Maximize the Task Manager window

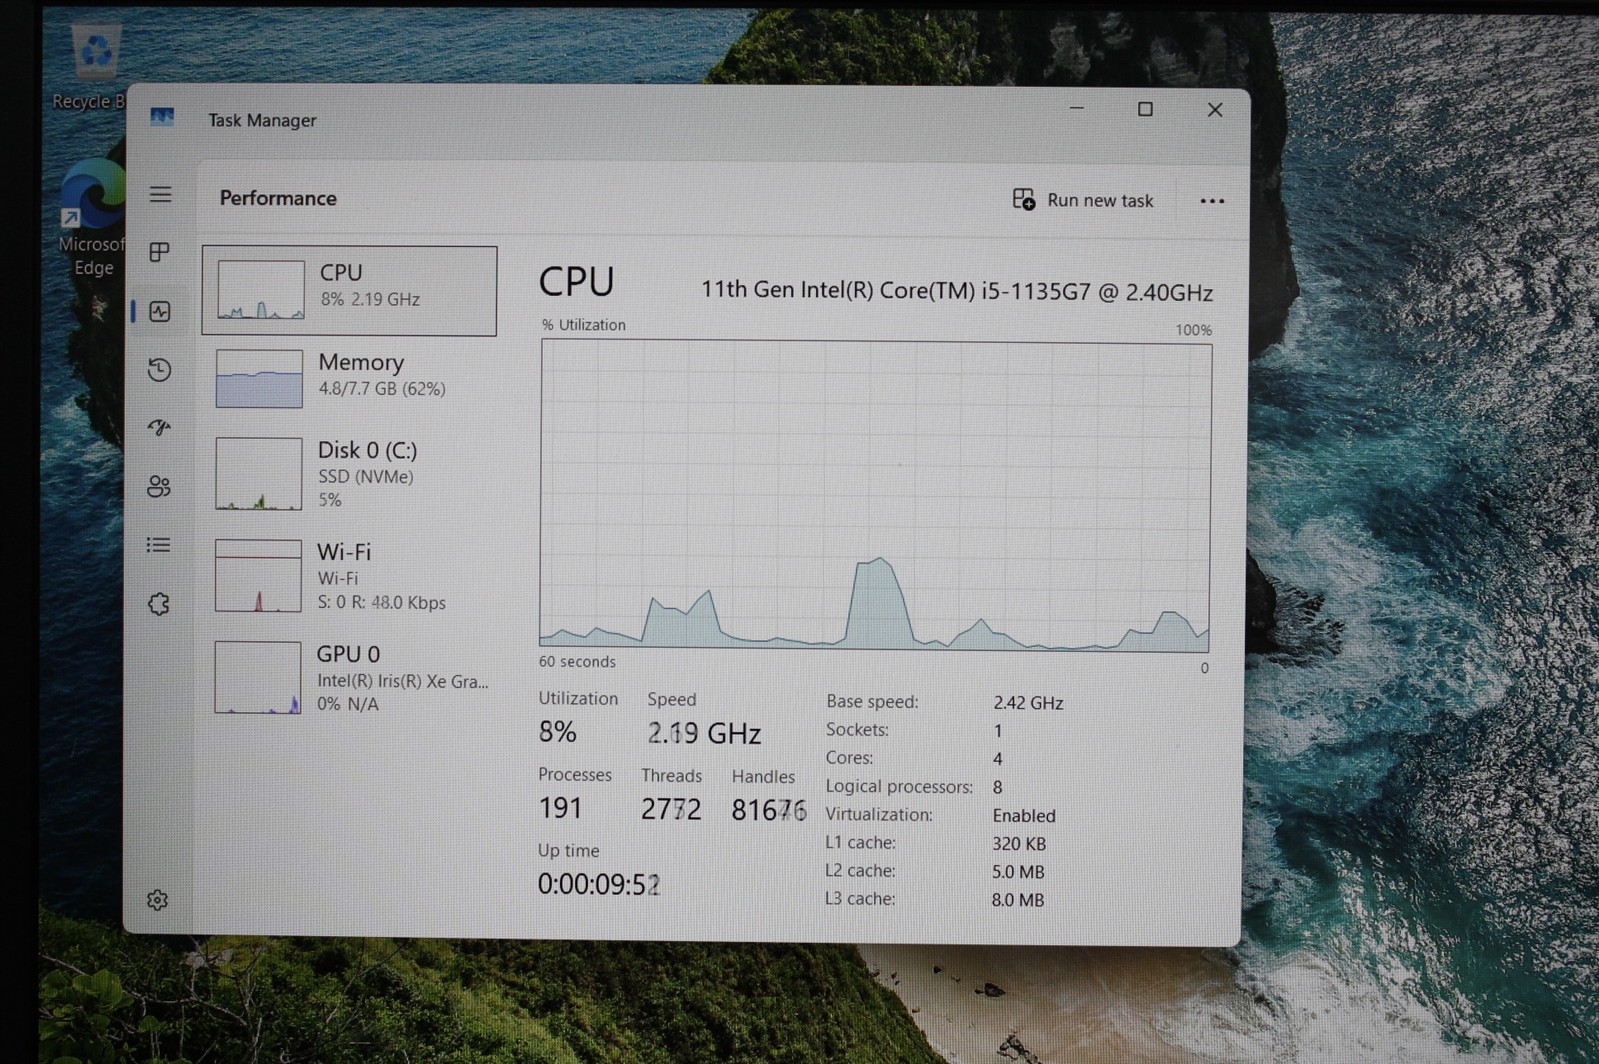click(1145, 109)
